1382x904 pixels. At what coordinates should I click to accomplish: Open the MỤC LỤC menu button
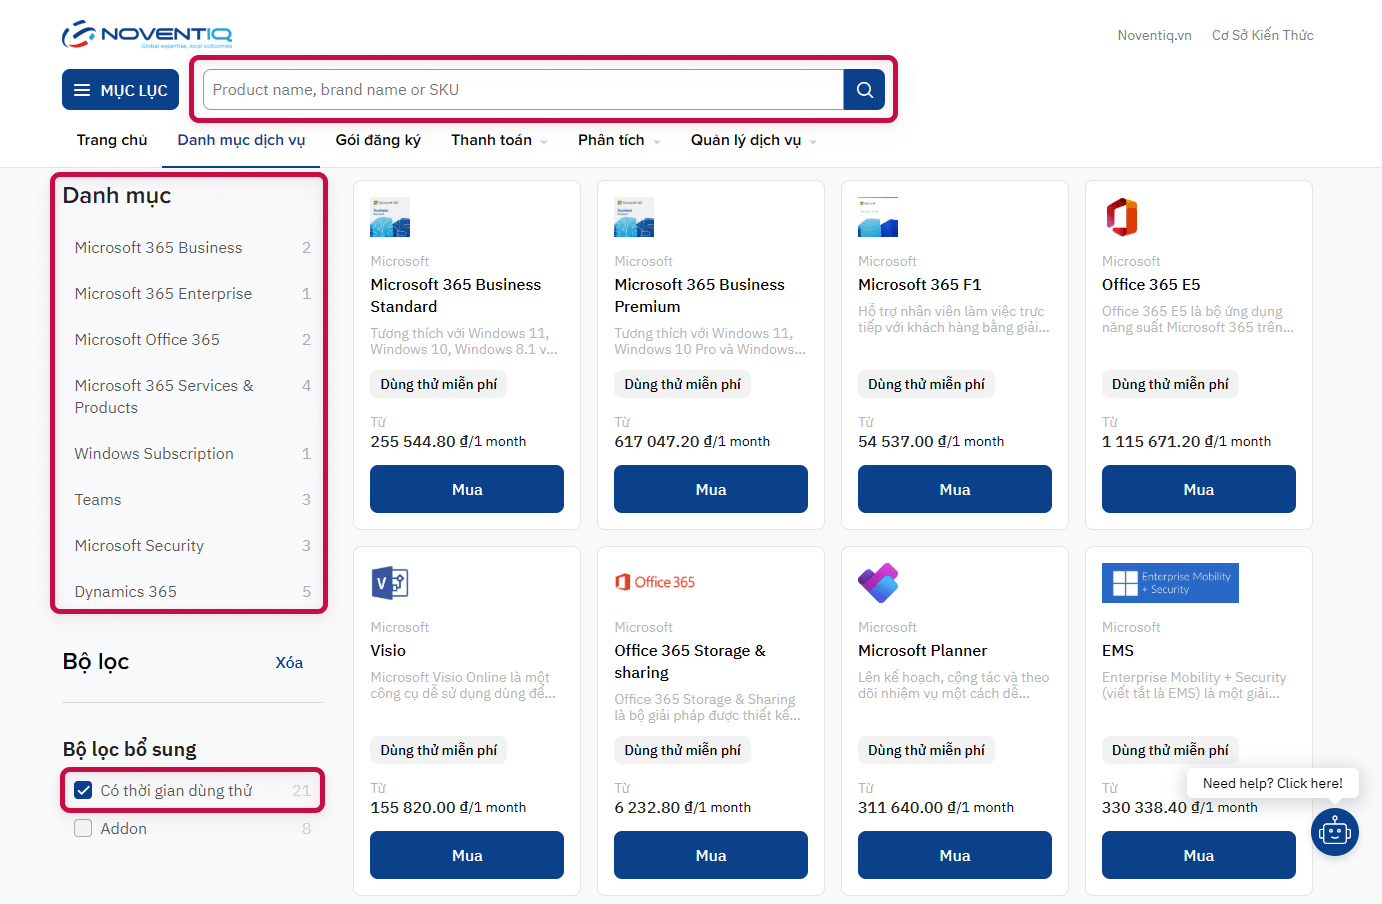[x=121, y=90]
